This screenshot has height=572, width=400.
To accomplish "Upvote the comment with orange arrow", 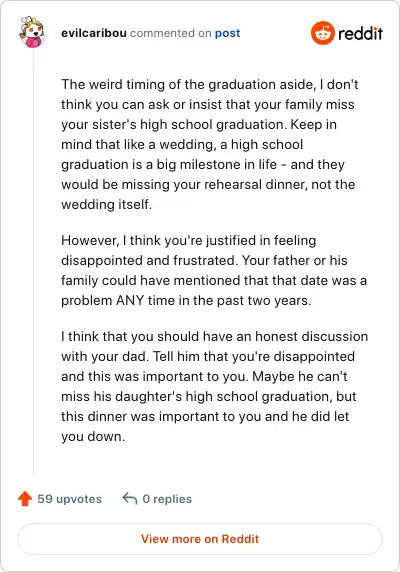I will tap(25, 498).
